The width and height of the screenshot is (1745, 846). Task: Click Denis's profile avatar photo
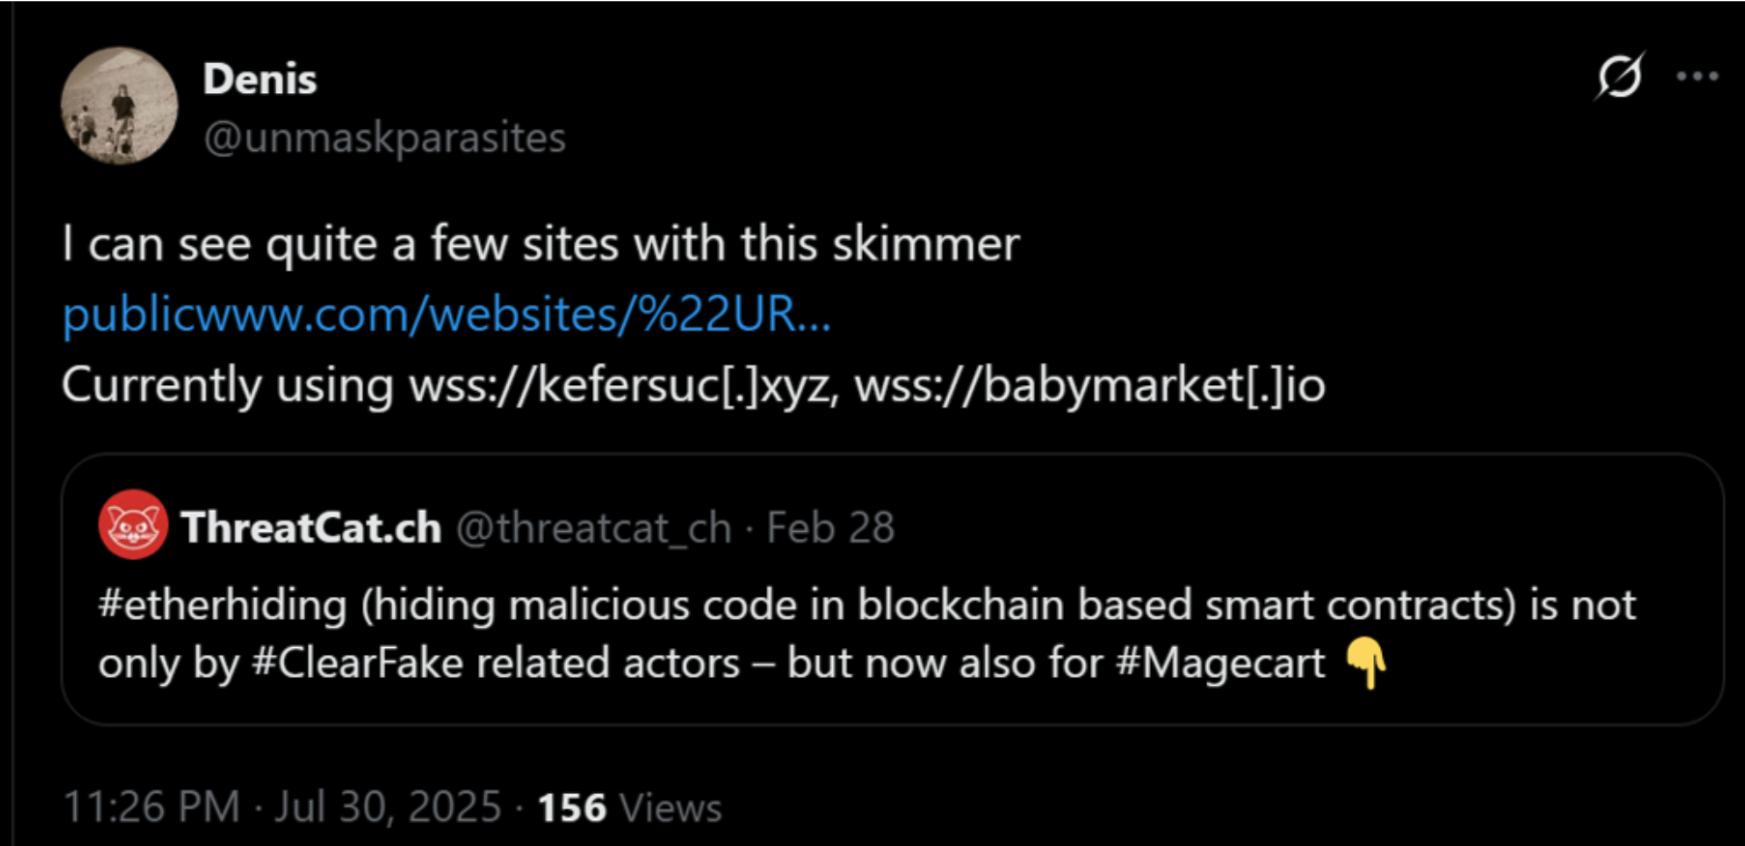(x=119, y=106)
